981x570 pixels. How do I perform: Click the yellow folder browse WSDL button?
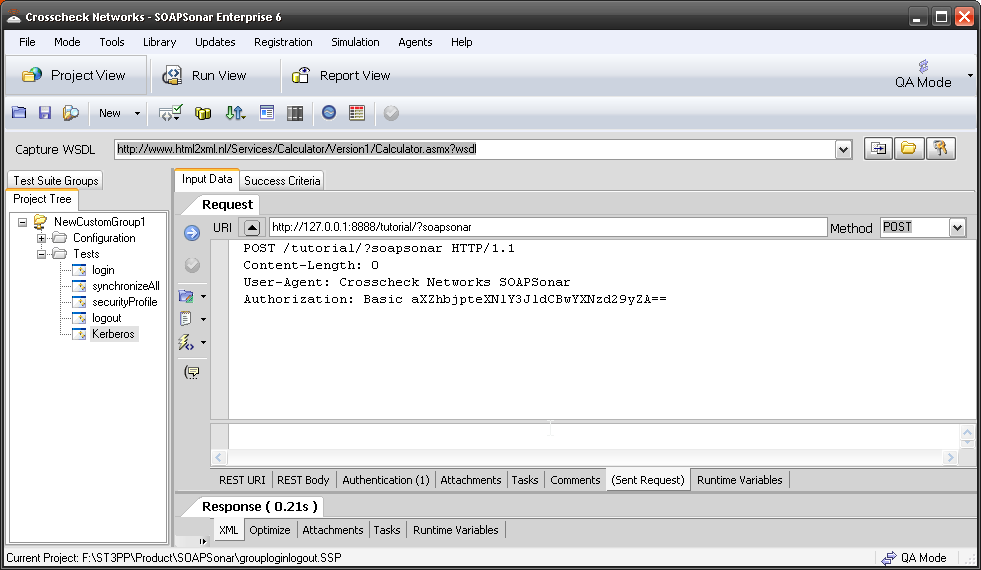pyautogui.click(x=908, y=149)
